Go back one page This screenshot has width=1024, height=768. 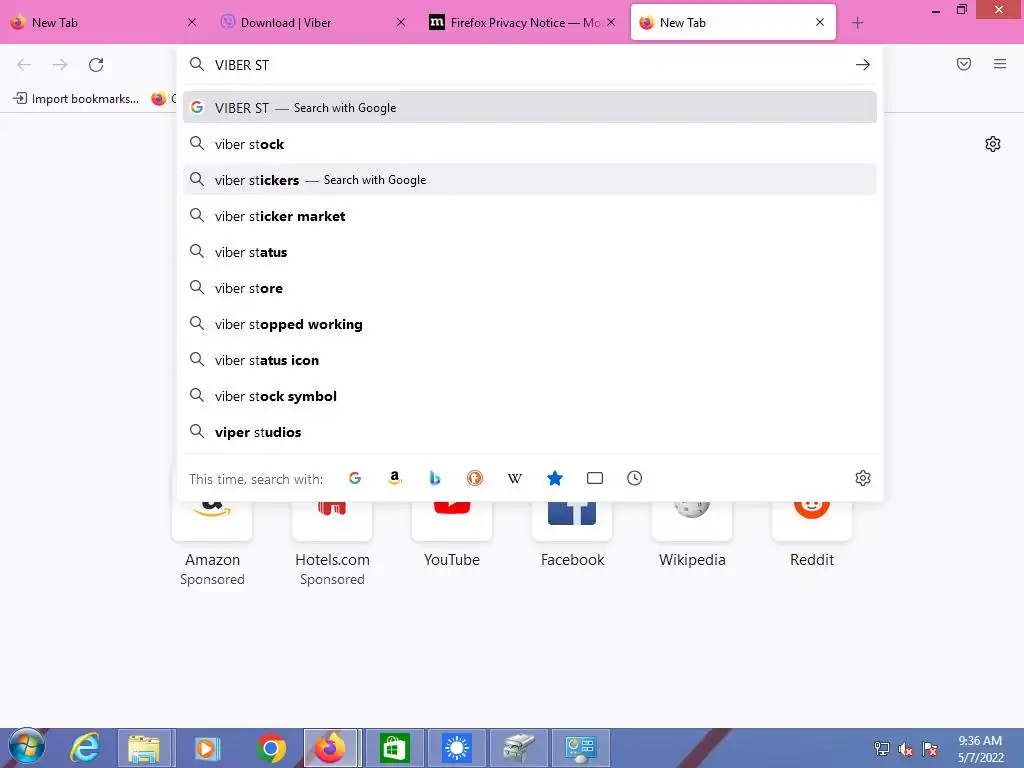[24, 65]
